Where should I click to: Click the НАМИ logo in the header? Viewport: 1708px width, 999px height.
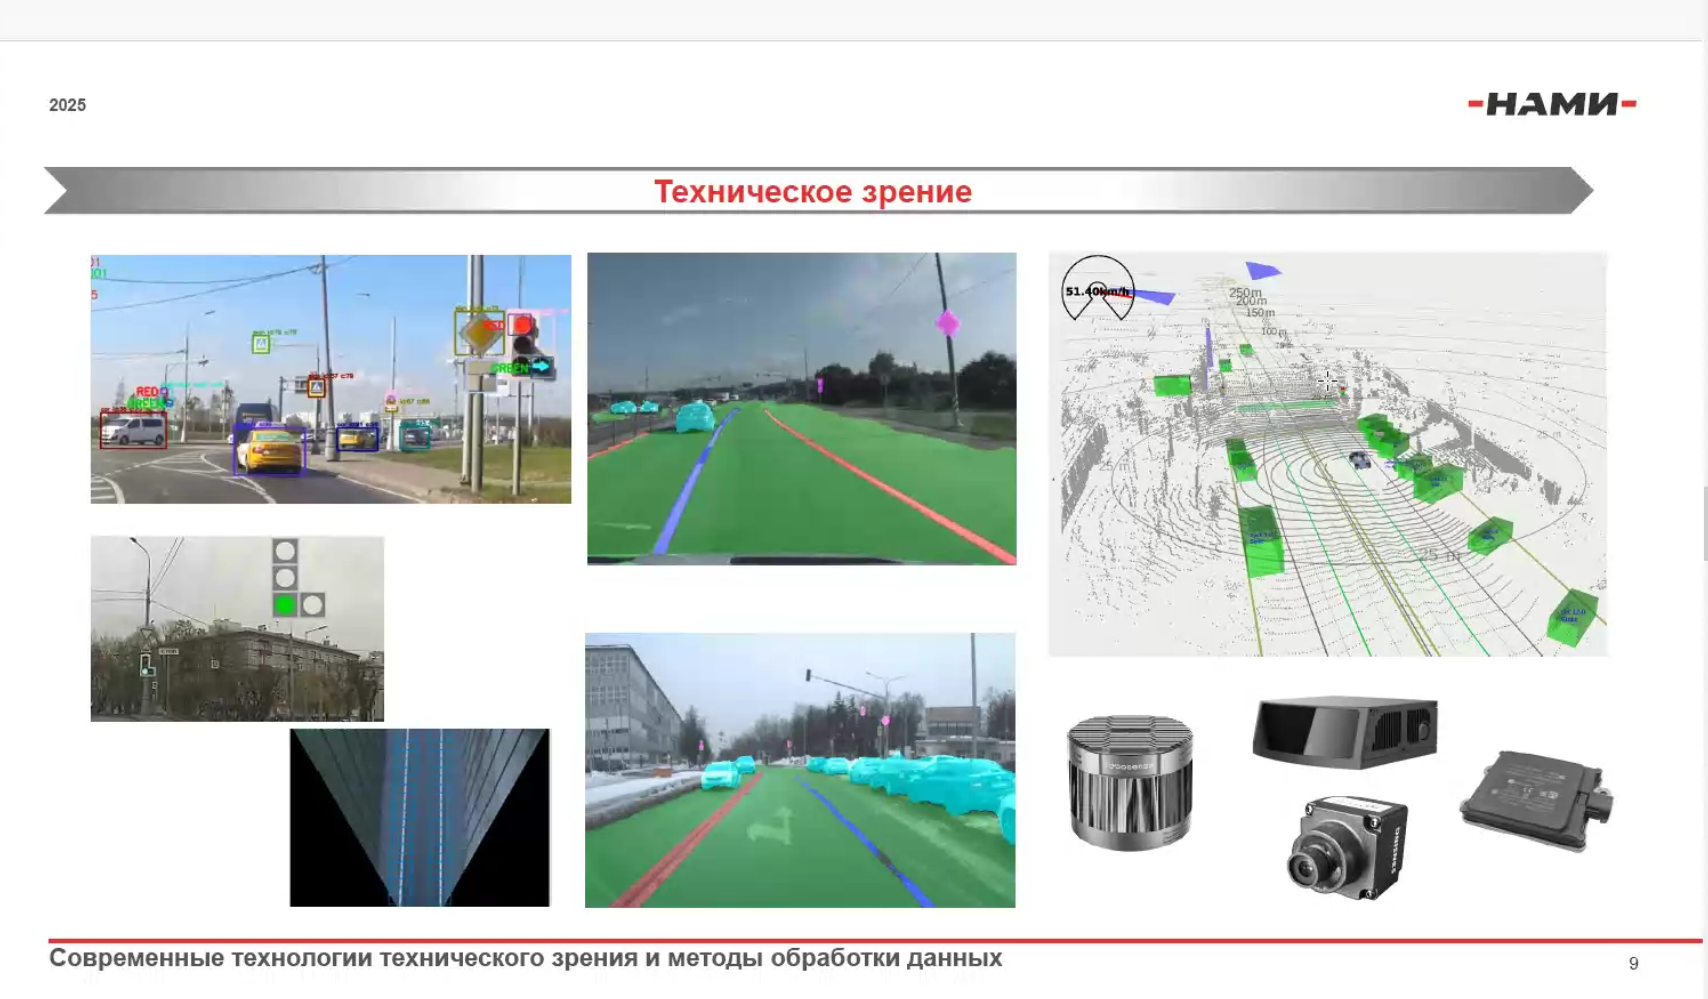[1551, 104]
